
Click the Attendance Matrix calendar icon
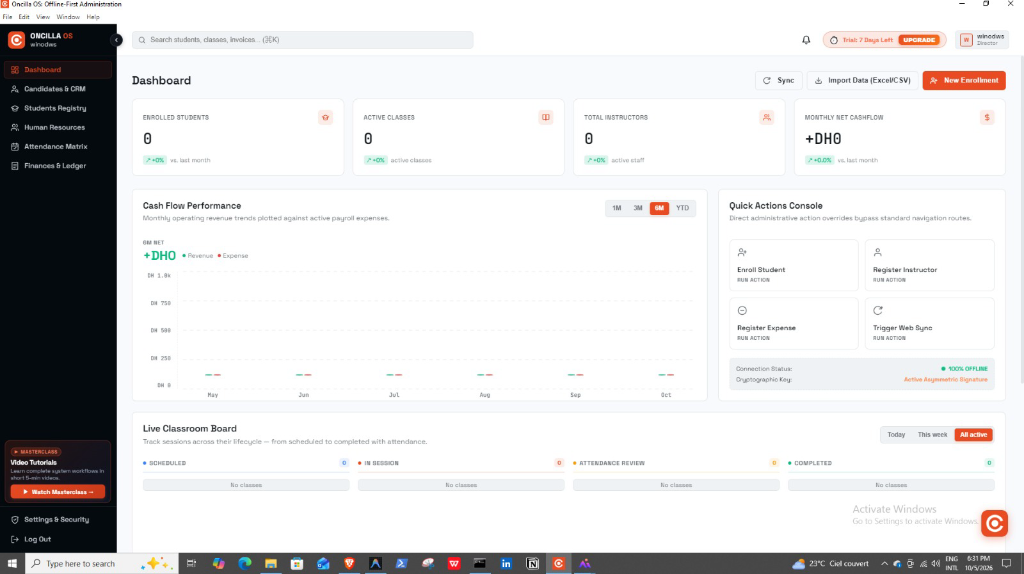(15, 147)
